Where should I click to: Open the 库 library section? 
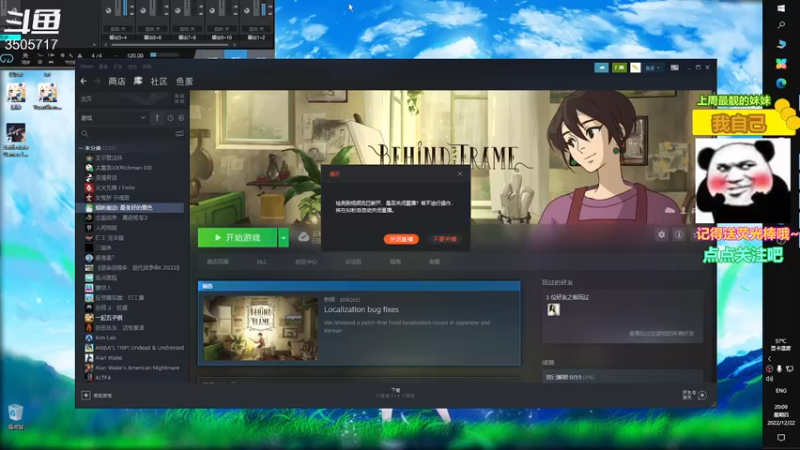[138, 81]
